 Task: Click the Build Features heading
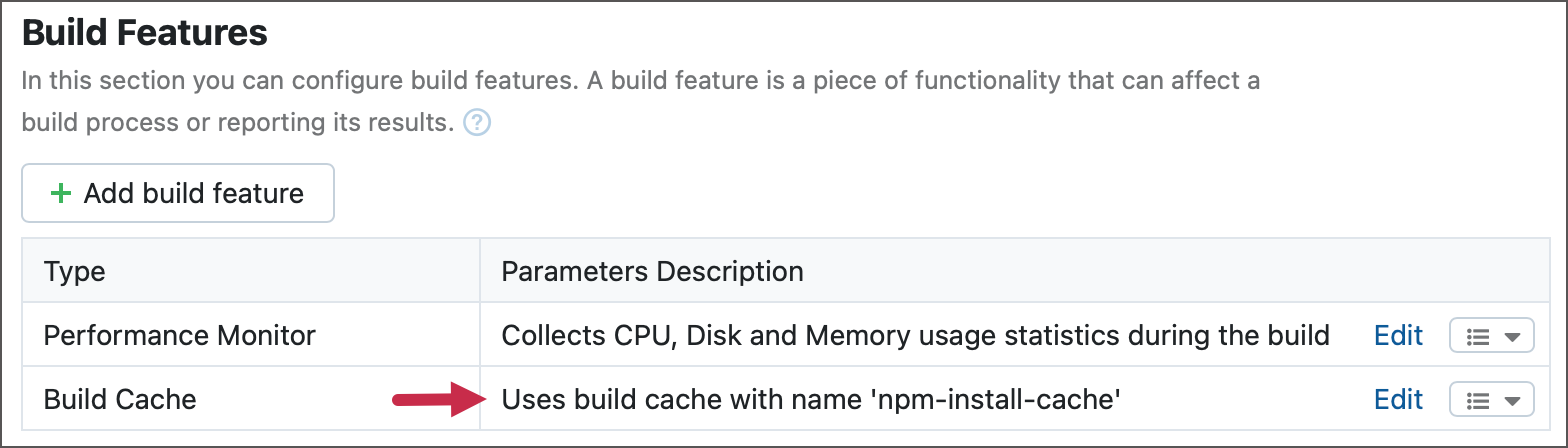[145, 34]
